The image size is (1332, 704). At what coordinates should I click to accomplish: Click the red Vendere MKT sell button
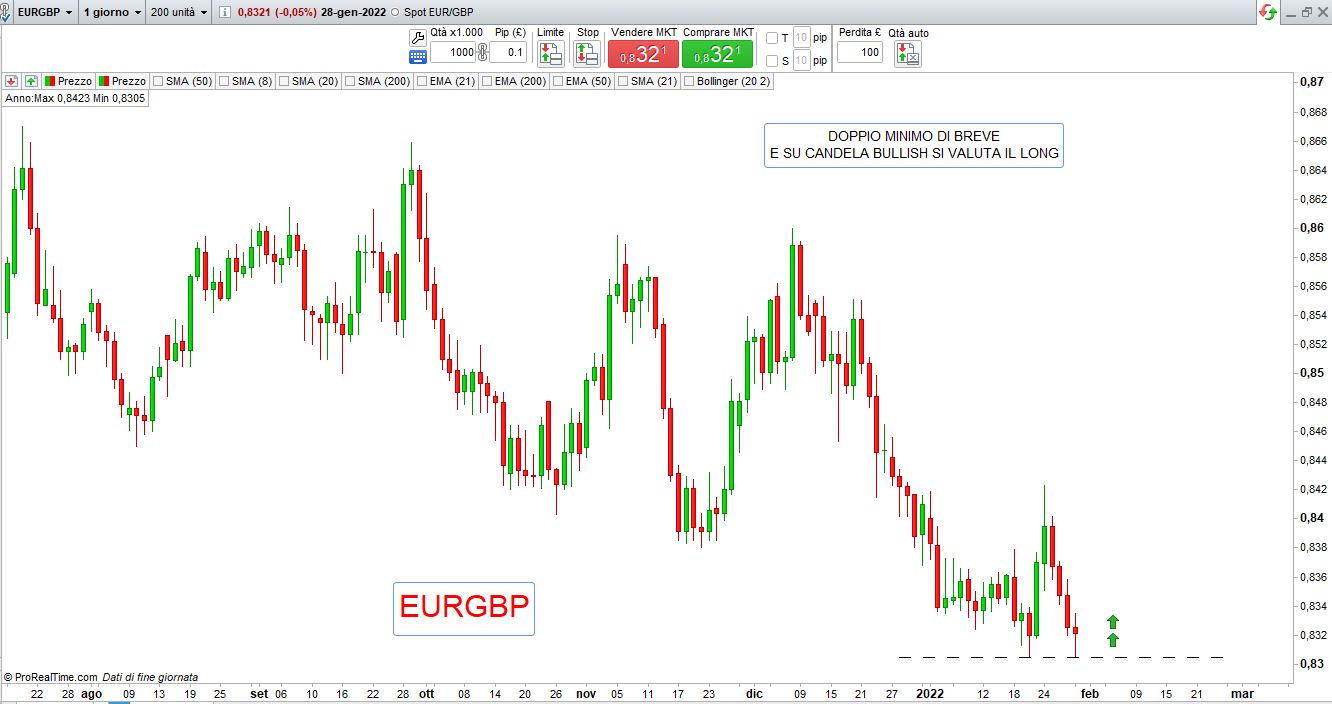pos(644,54)
